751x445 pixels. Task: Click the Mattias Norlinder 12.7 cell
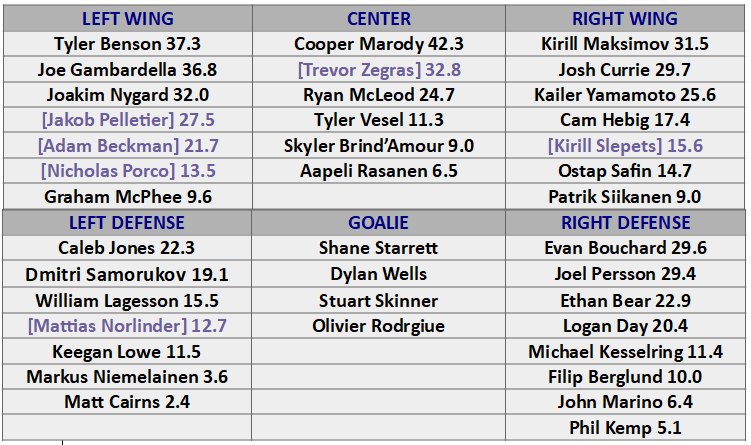(x=127, y=326)
